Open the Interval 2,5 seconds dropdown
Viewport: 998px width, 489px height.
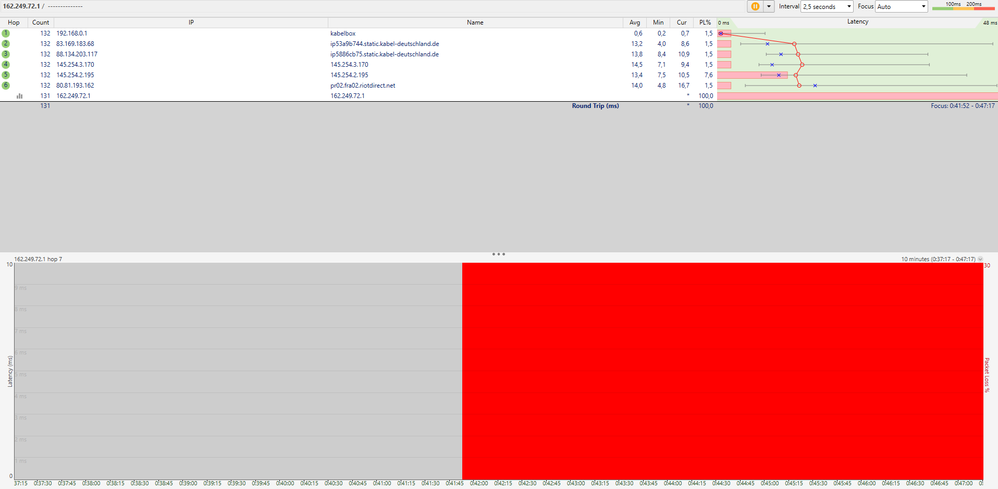pos(826,6)
